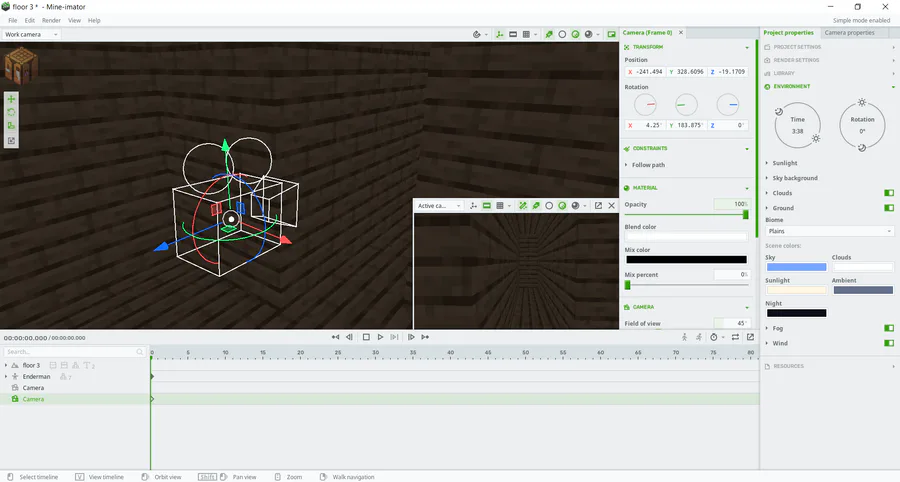The width and height of the screenshot is (900, 482).
Task: Jump to first frame in timeline
Action: [x=335, y=337]
